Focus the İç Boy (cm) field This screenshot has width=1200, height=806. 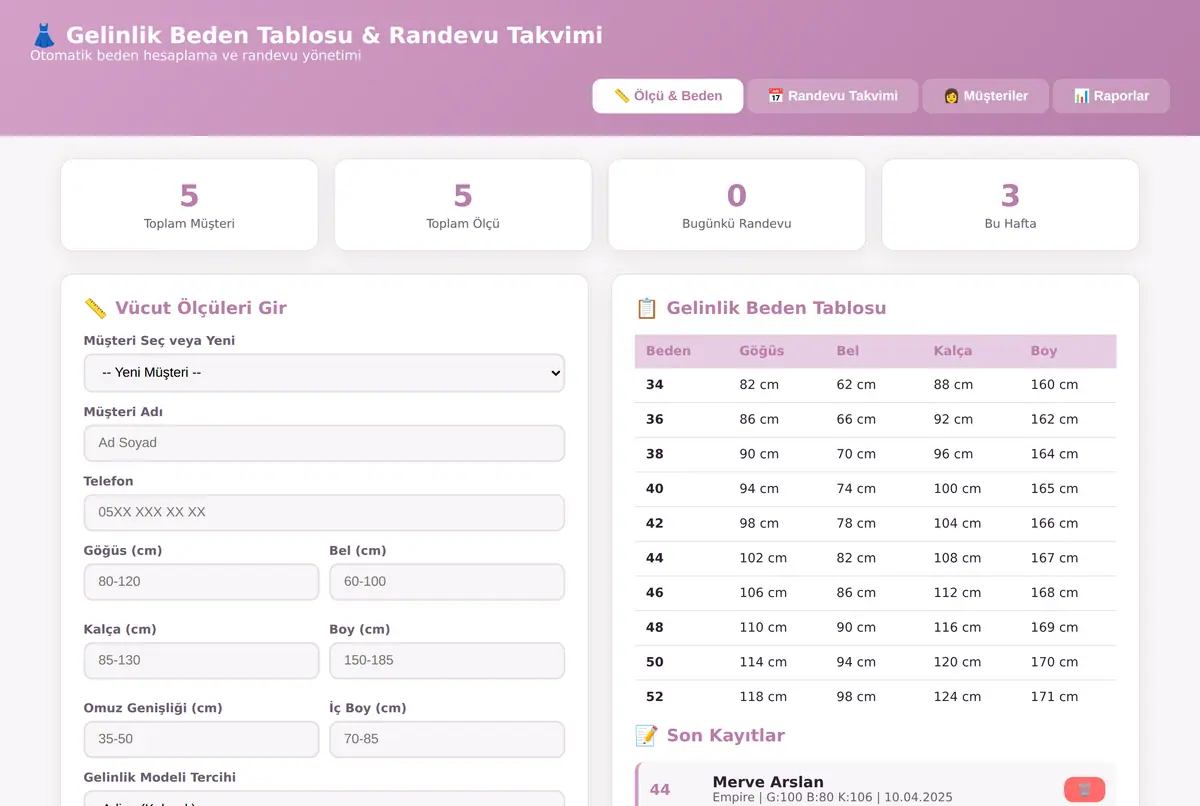coord(447,739)
